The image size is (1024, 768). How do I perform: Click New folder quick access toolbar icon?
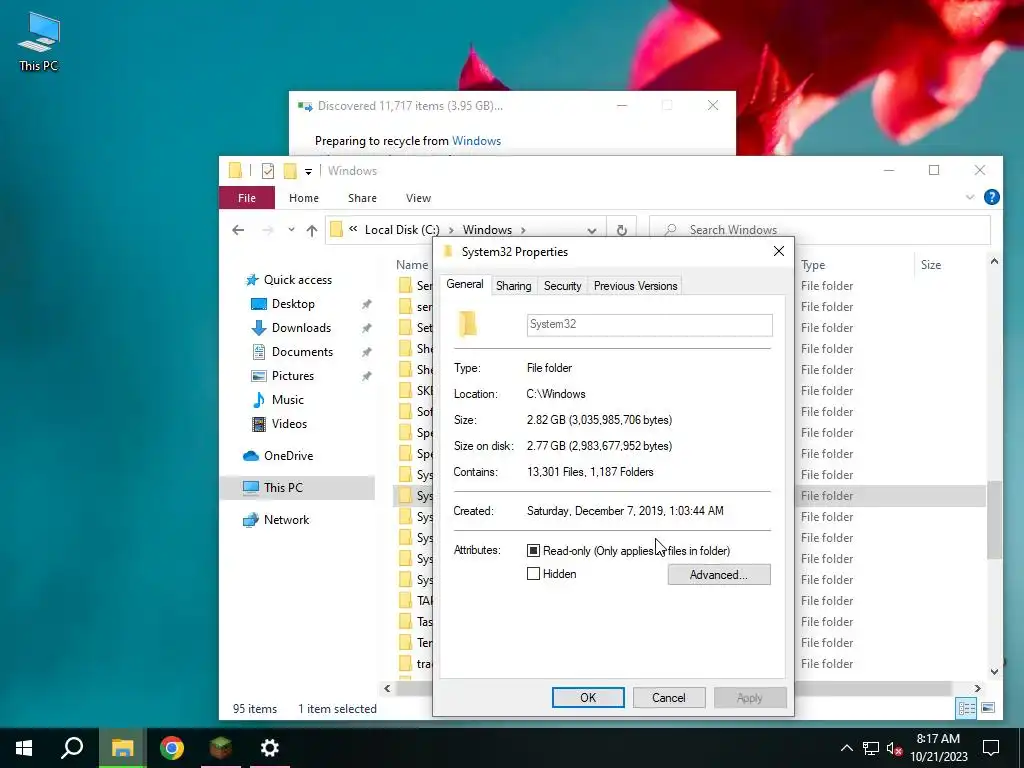(x=290, y=171)
